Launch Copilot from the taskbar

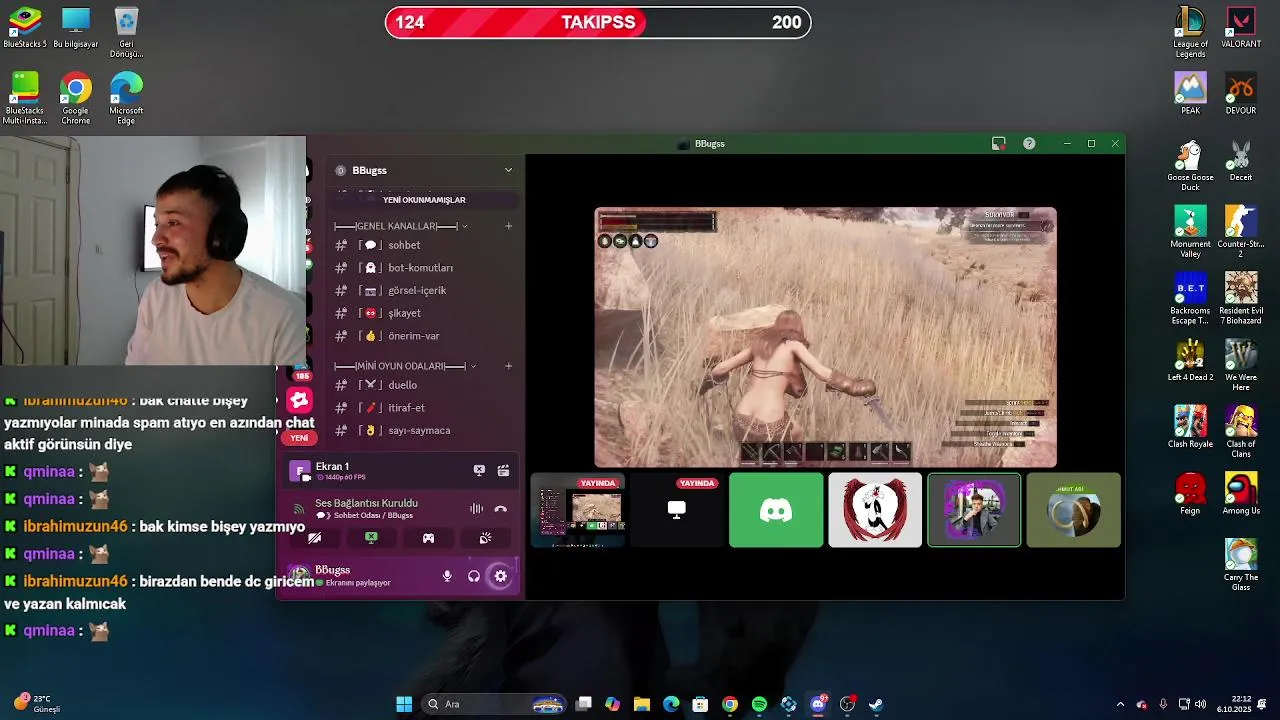(613, 704)
